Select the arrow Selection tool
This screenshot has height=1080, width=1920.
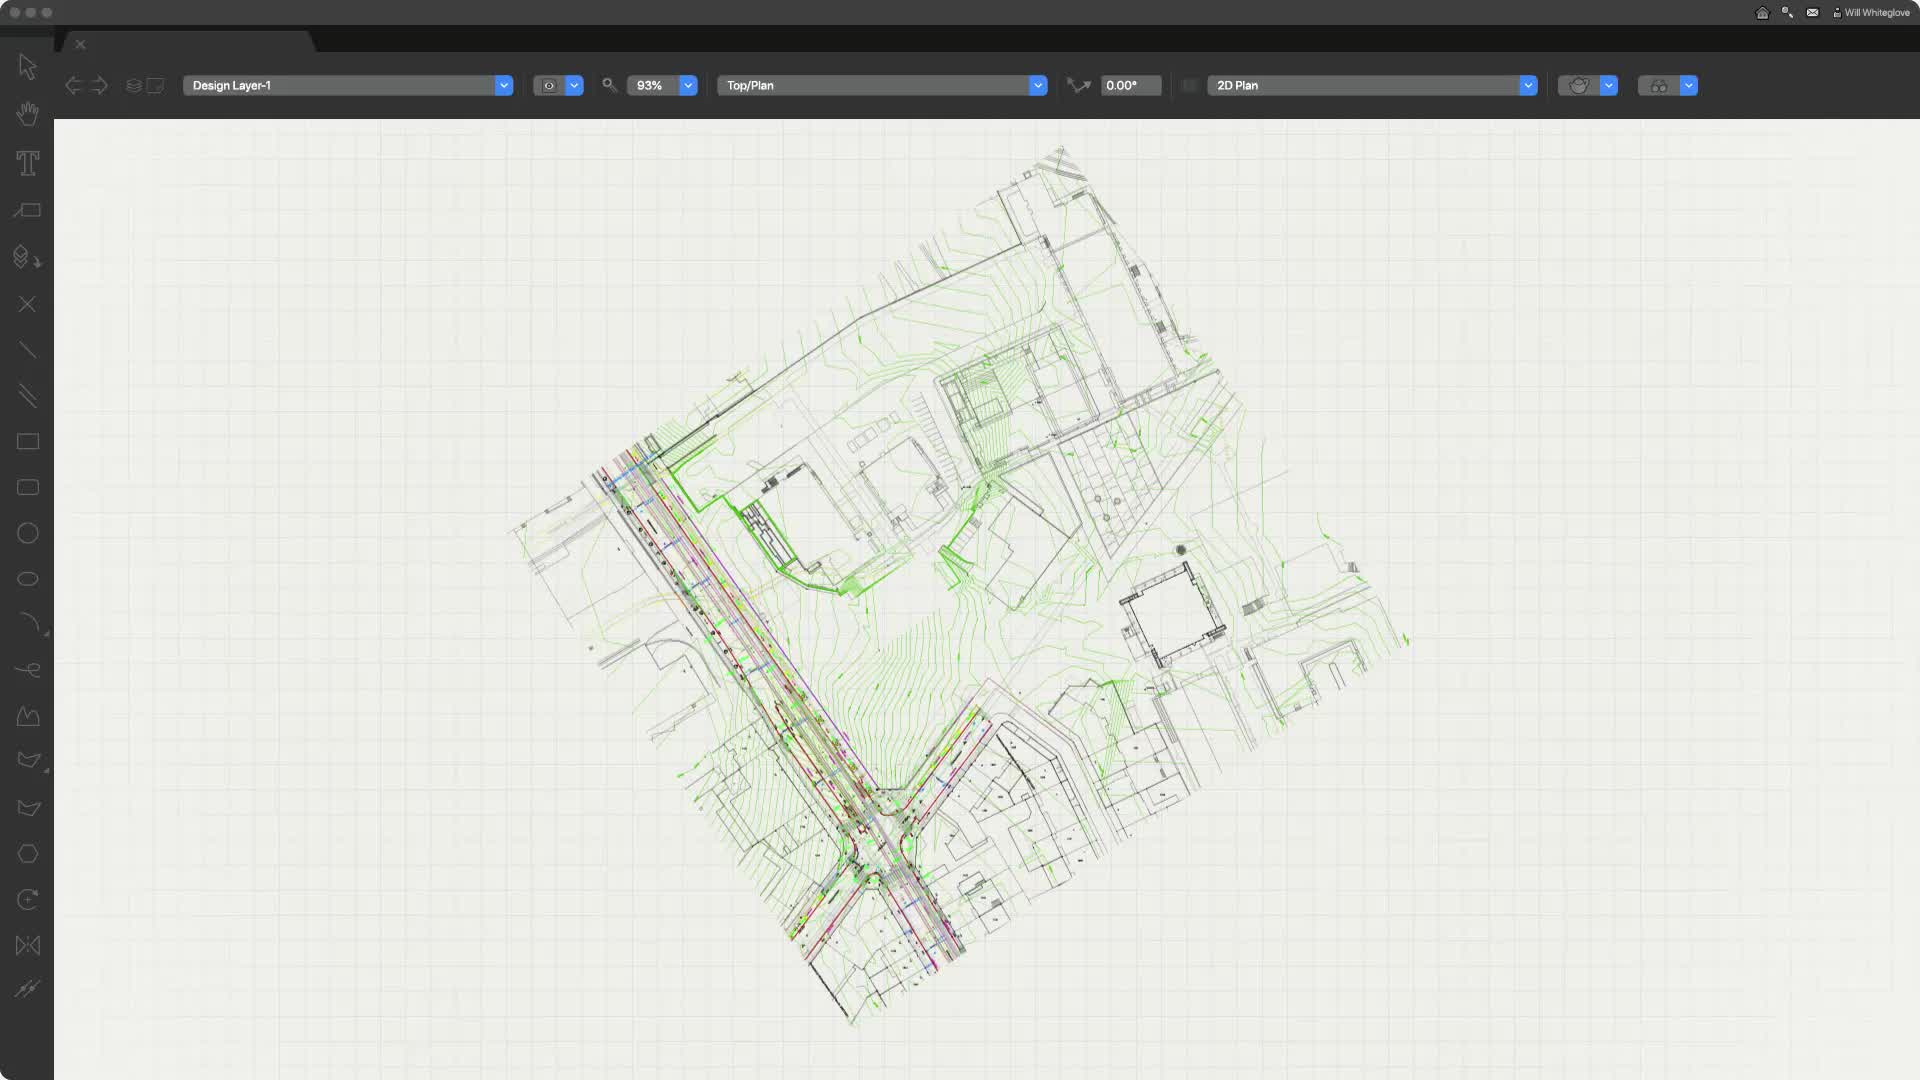(27, 67)
